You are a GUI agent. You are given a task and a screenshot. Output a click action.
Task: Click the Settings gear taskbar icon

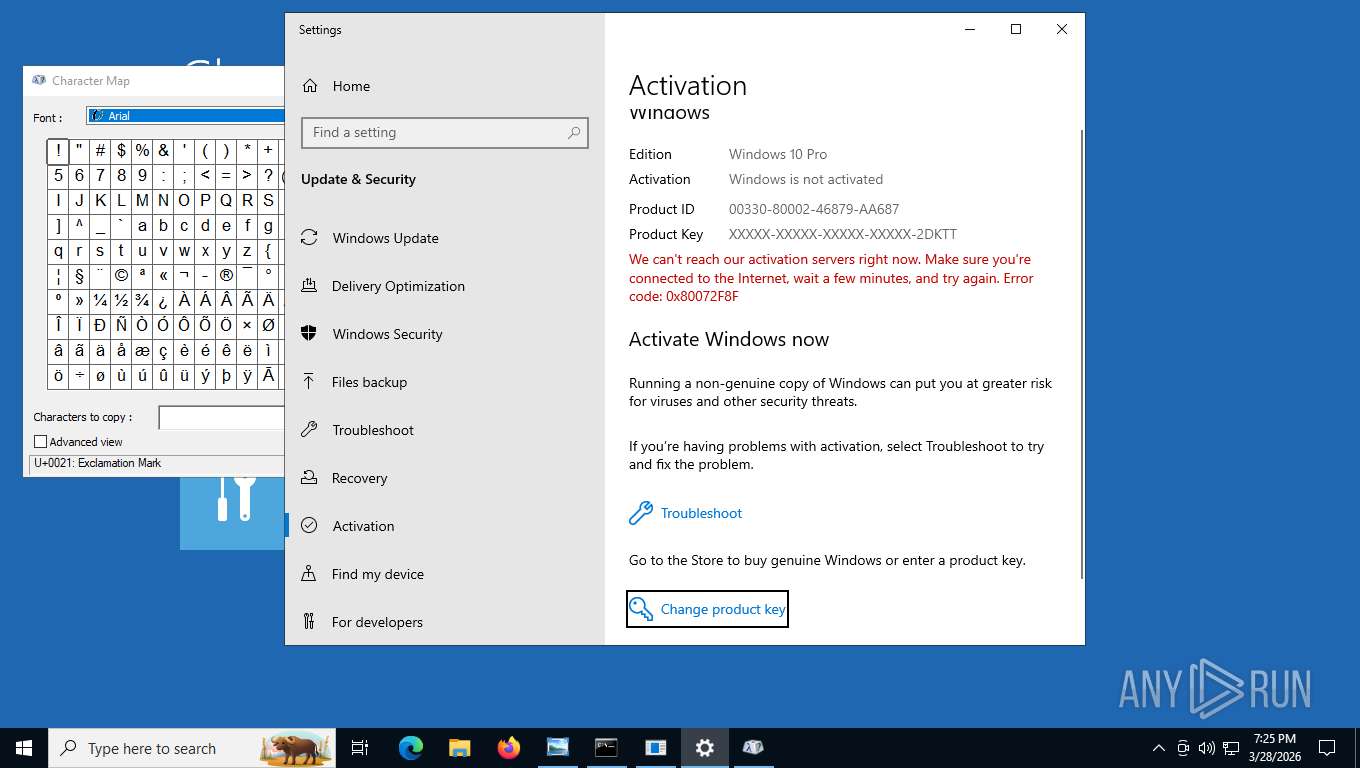[x=704, y=748]
